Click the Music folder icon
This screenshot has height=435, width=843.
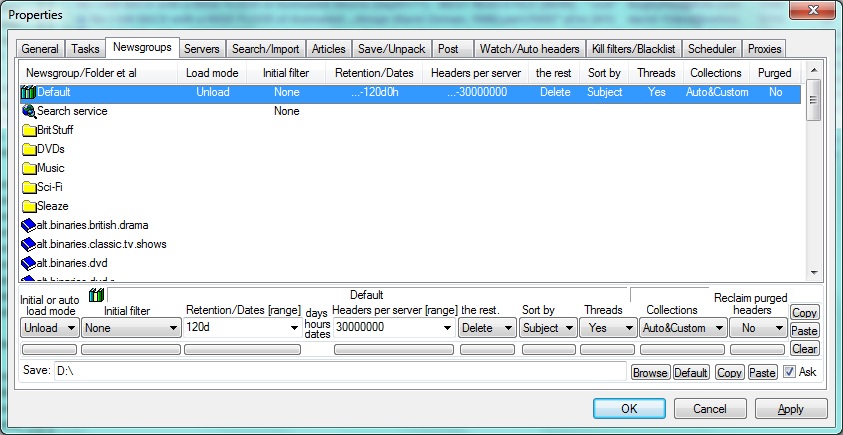coord(28,168)
